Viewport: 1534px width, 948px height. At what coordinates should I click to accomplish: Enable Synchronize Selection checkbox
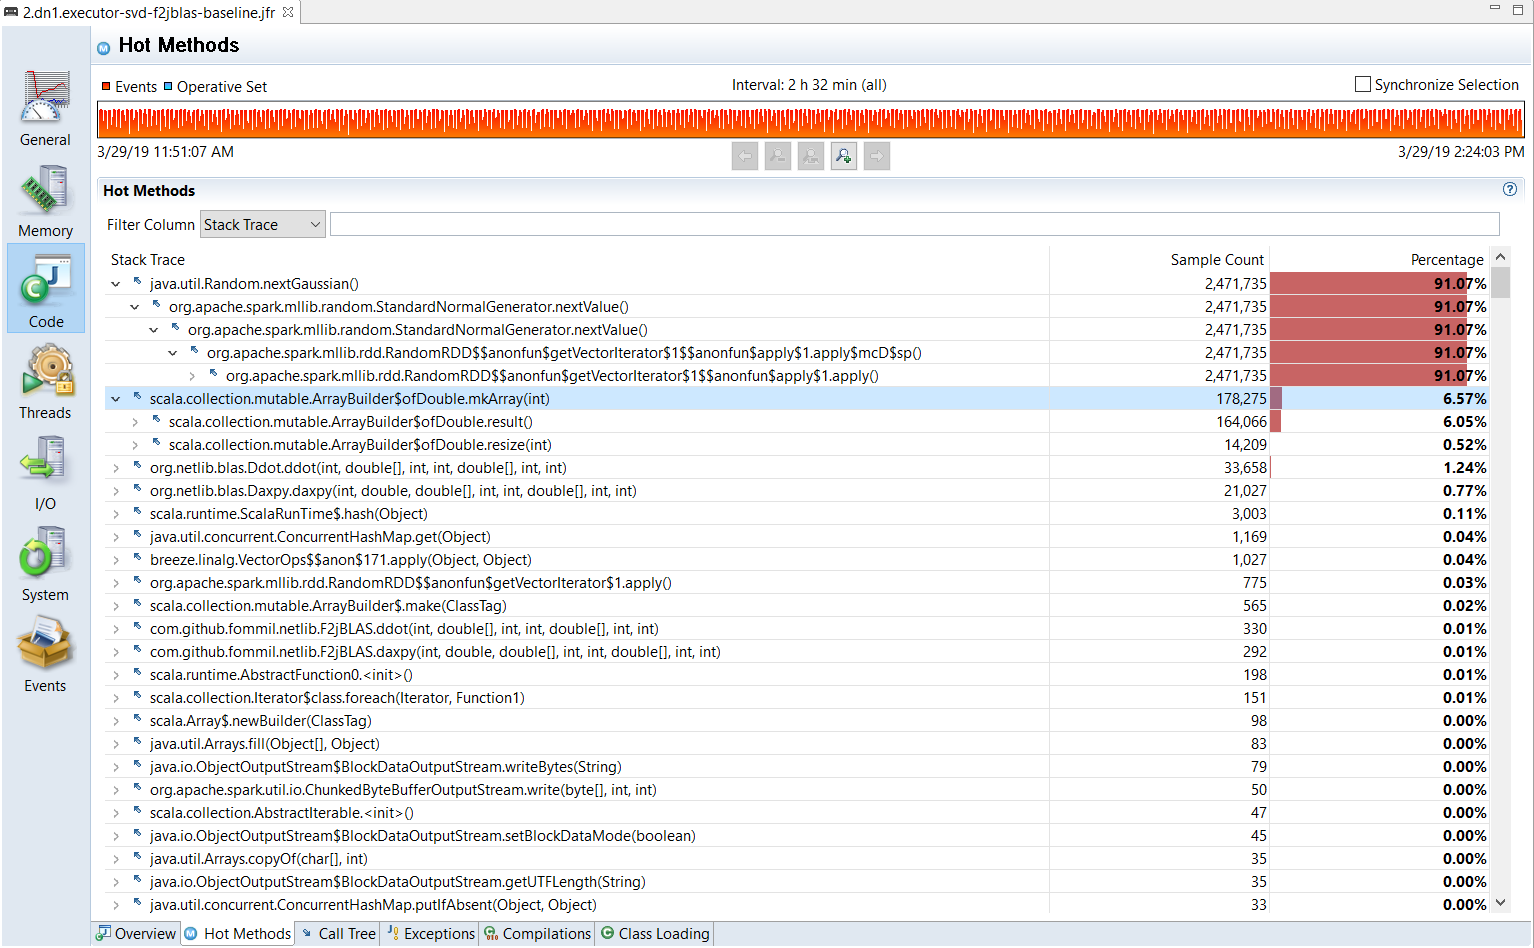(1363, 84)
